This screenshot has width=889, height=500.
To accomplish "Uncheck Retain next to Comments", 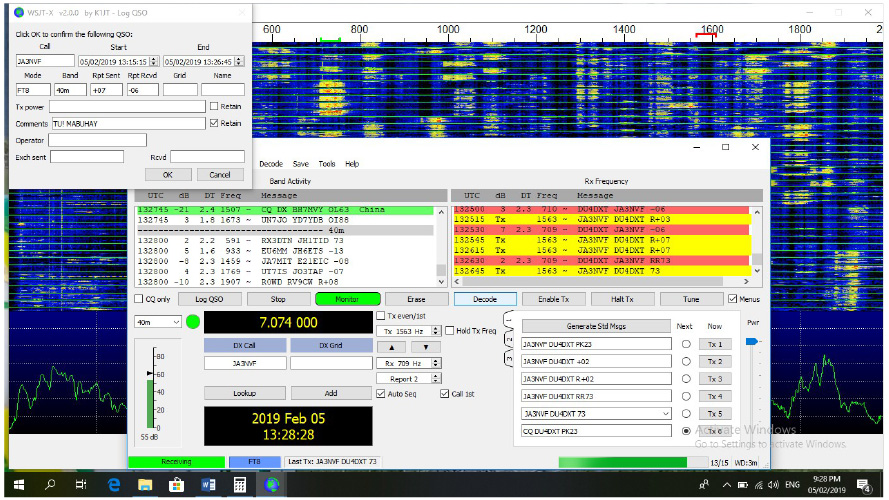I will [x=214, y=123].
